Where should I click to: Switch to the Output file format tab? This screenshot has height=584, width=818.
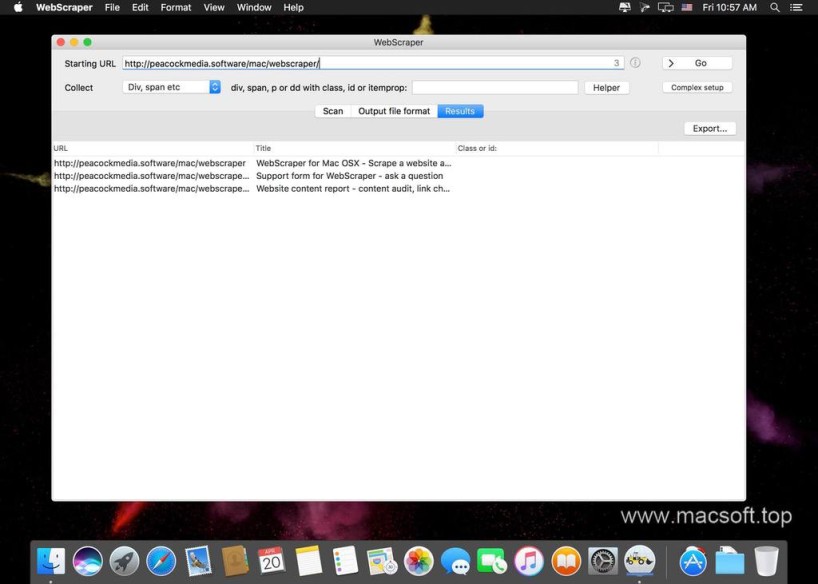(394, 111)
